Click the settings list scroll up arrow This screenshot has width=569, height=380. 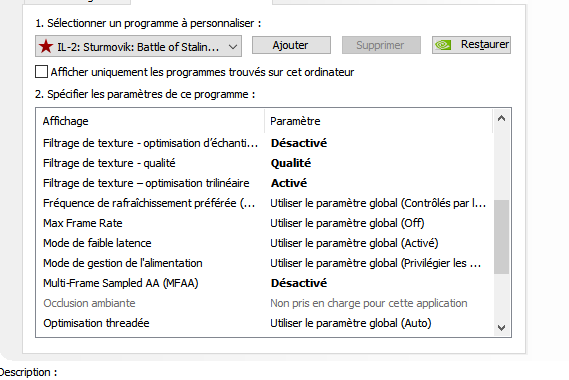coord(502,118)
